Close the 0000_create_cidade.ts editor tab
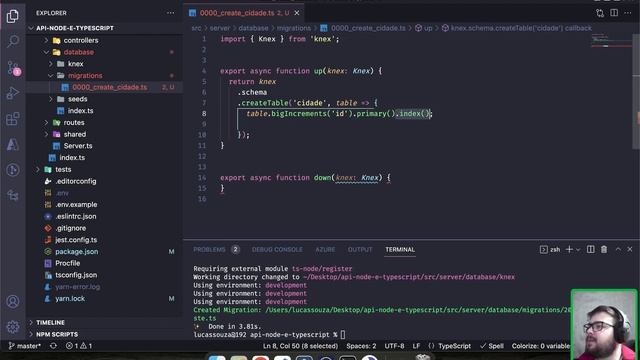The height and width of the screenshot is (360, 640). click(x=297, y=13)
